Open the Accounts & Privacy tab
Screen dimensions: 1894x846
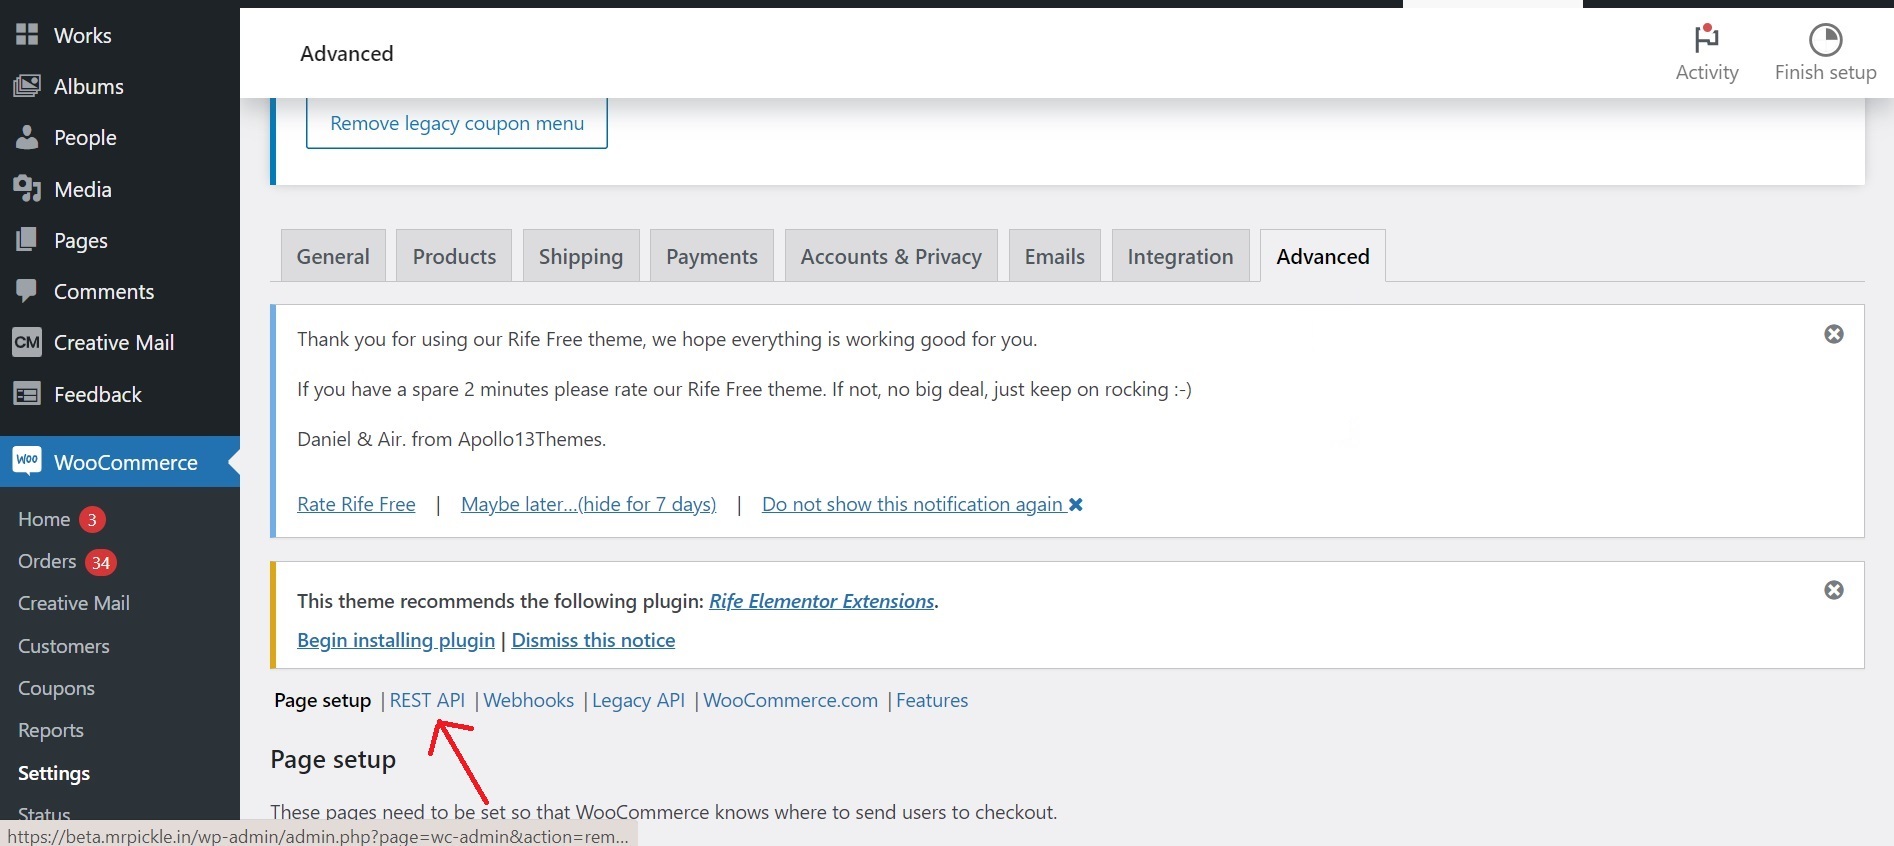(x=890, y=257)
